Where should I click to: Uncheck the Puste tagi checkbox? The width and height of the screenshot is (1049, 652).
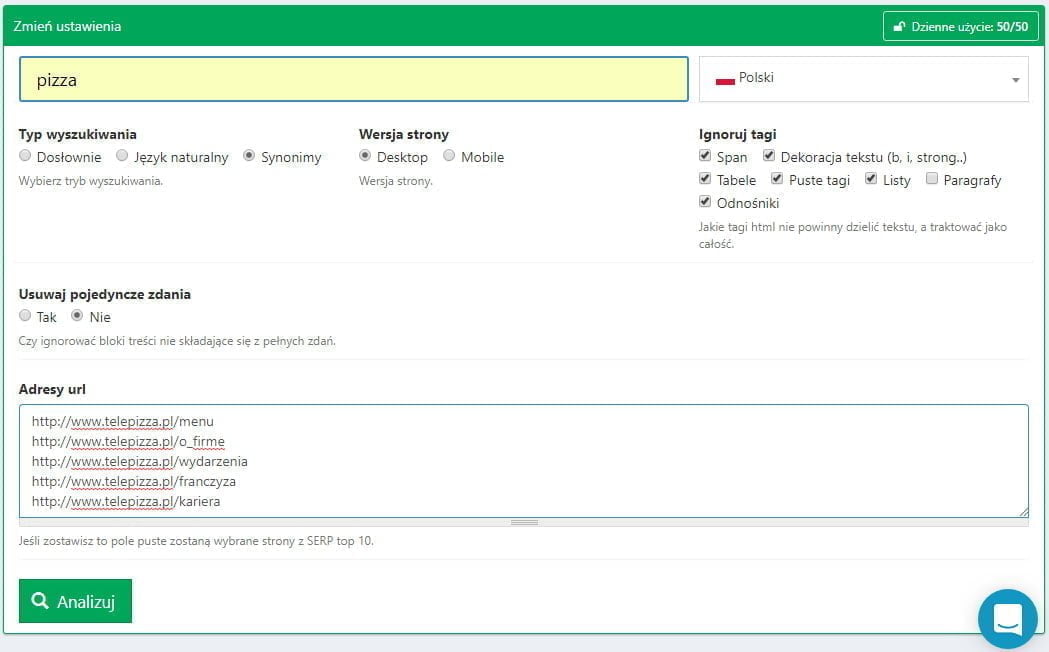point(778,179)
